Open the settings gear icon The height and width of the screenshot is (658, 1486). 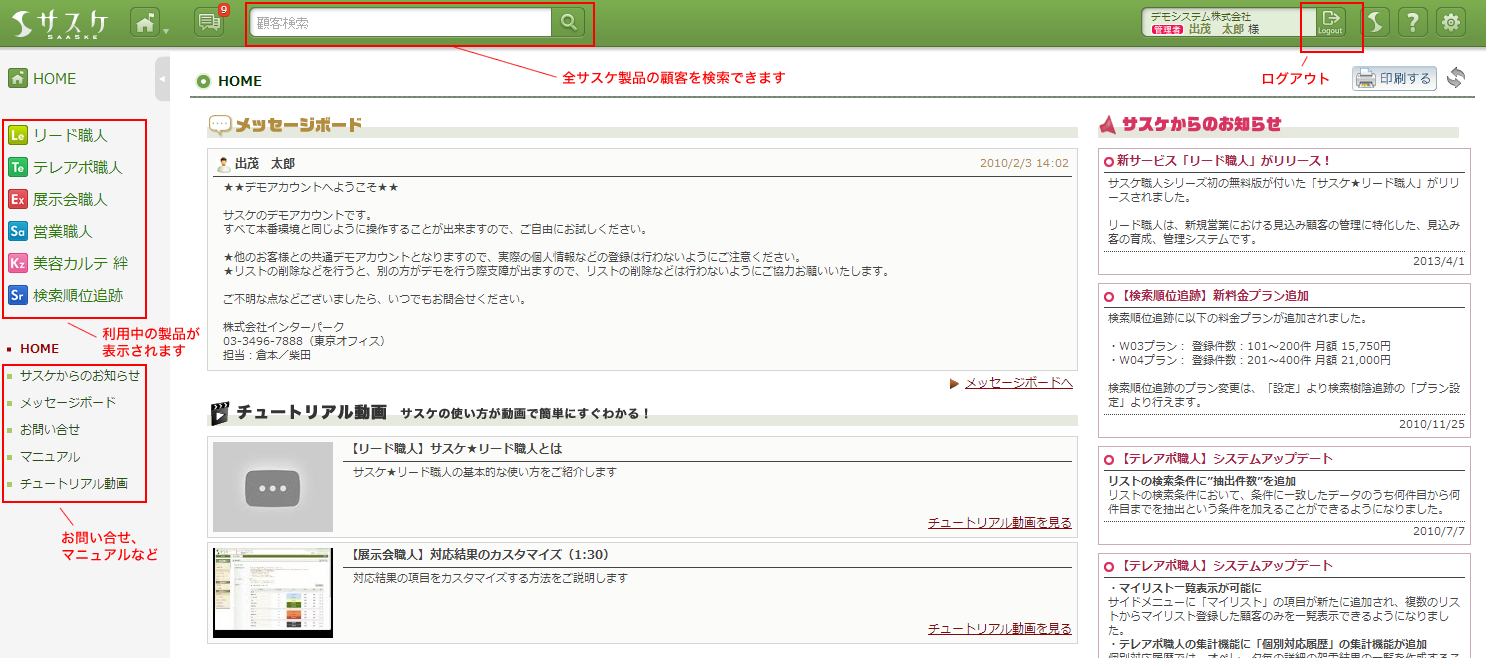tap(1451, 22)
